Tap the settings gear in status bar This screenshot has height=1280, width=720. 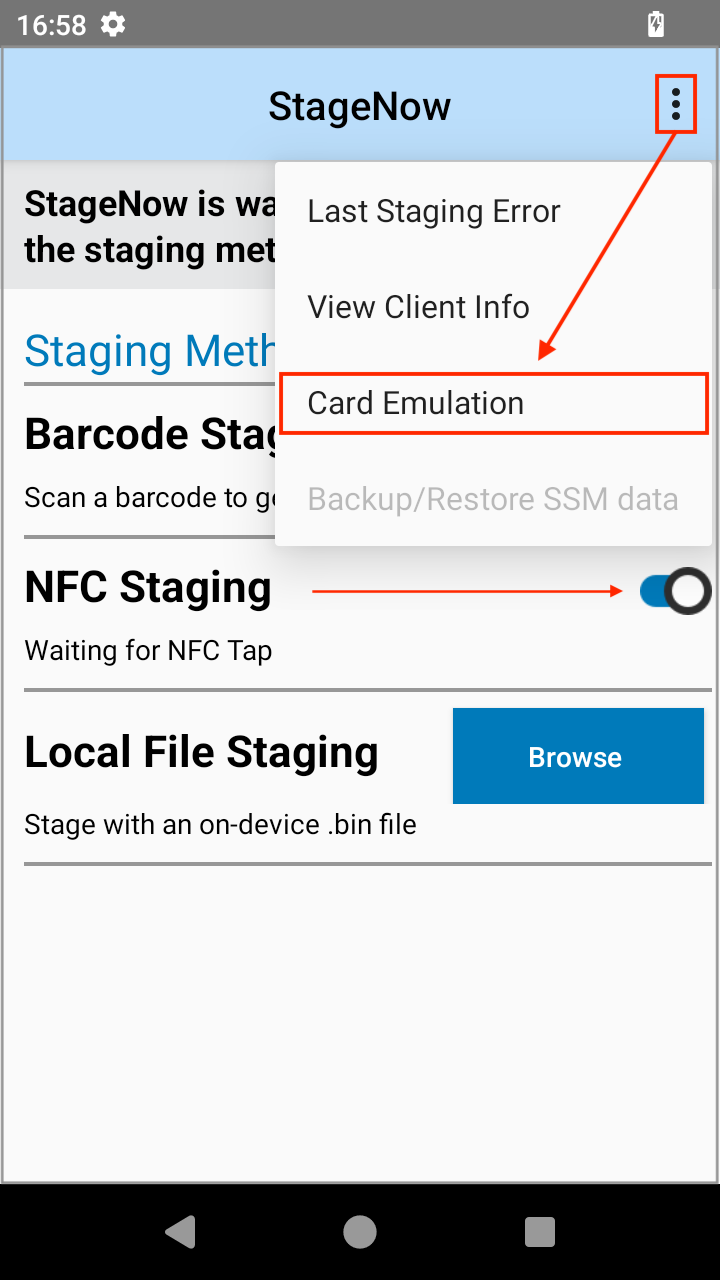[x=114, y=24]
